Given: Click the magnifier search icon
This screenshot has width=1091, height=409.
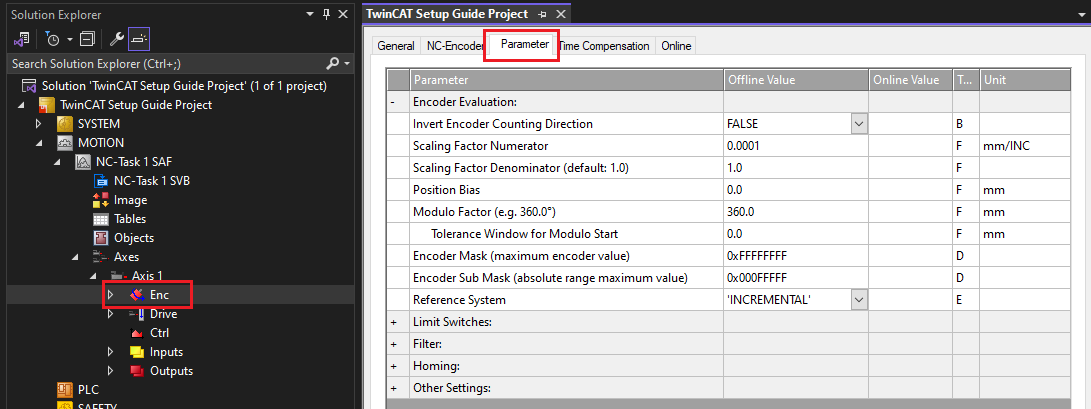Looking at the screenshot, I should pyautogui.click(x=333, y=64).
